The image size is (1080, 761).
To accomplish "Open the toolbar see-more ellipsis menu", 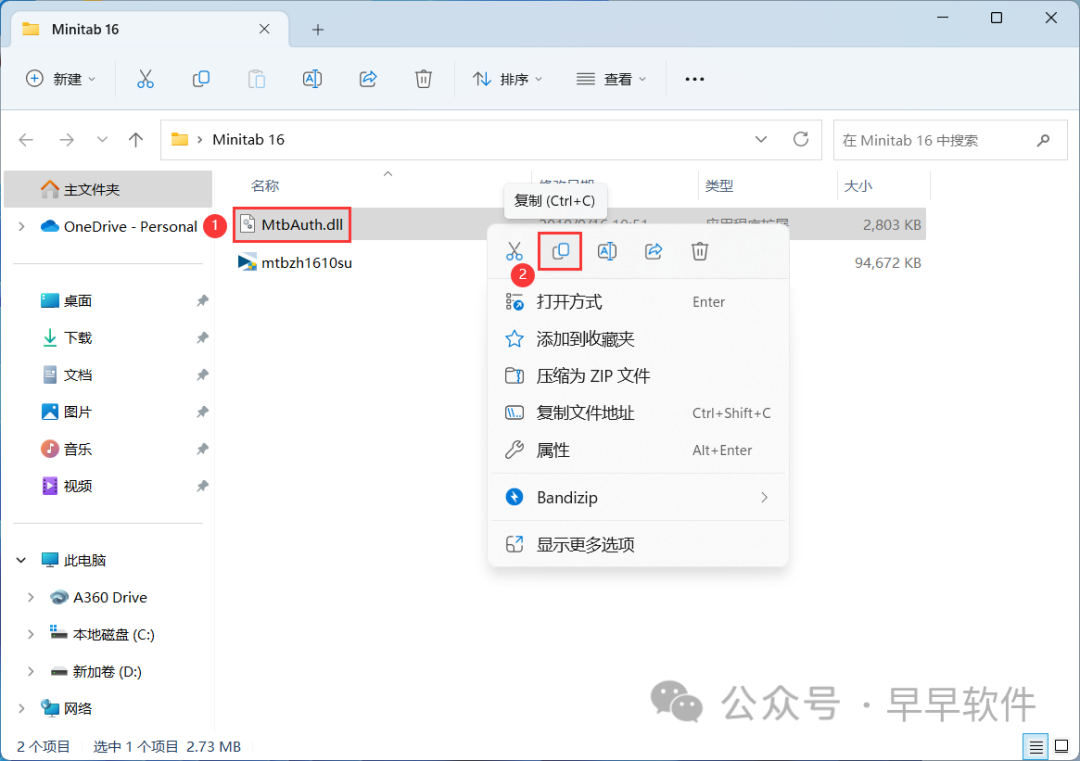I will coord(695,79).
